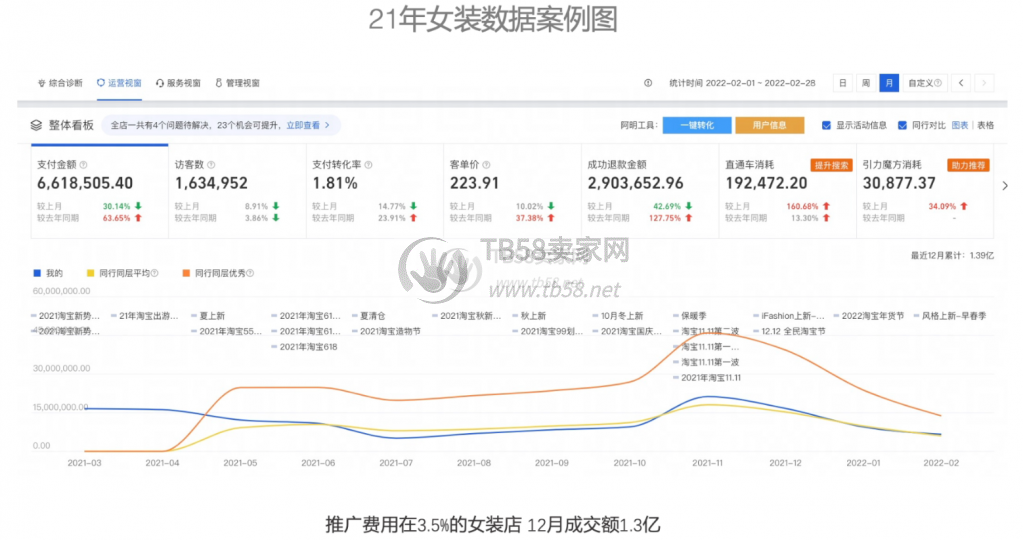This screenshot has height=540, width=1023.
Task: Open the 服务视窗 tab
Action: [178, 83]
